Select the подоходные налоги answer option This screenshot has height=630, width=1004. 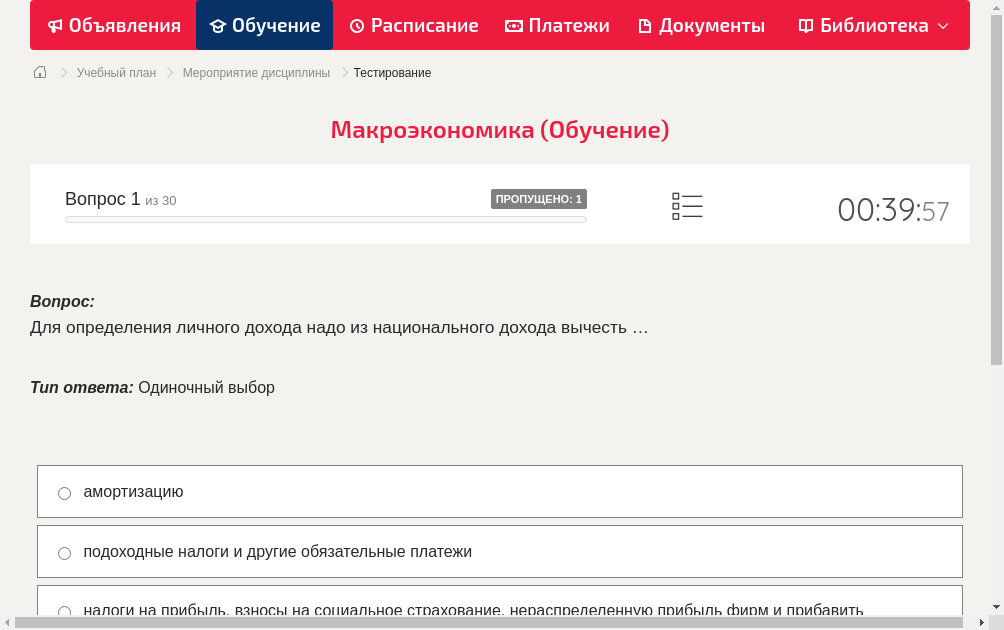[64, 552]
